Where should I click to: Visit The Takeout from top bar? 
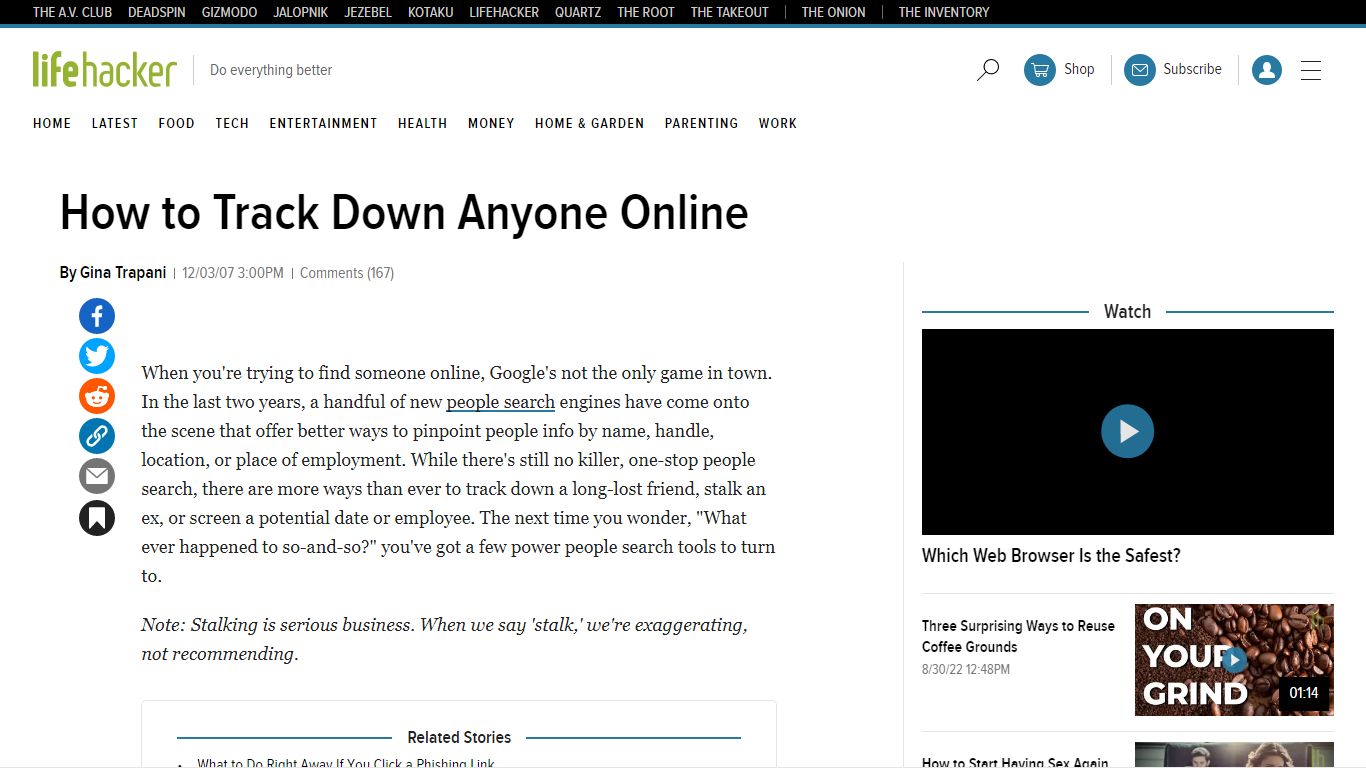[730, 12]
